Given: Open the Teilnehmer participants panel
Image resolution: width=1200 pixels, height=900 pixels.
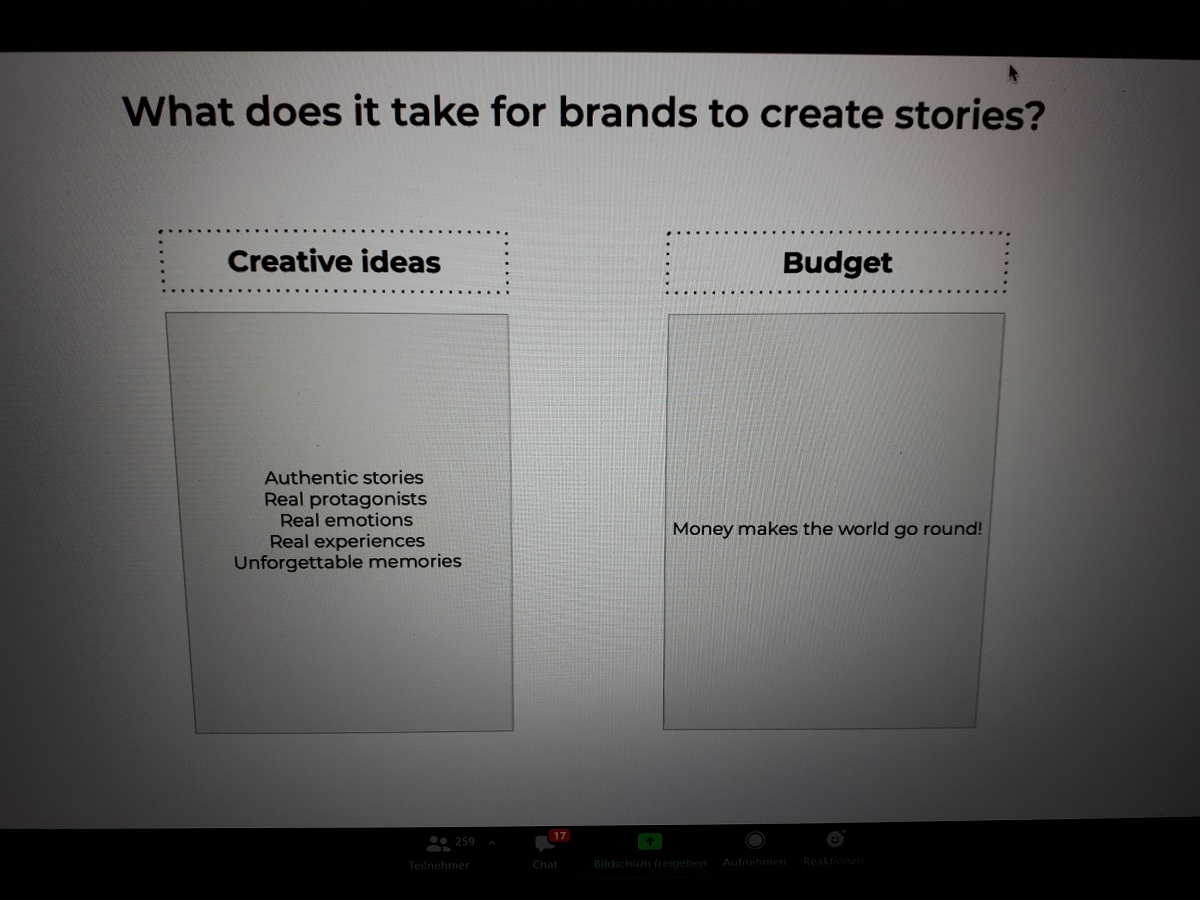Looking at the screenshot, I should [x=439, y=851].
